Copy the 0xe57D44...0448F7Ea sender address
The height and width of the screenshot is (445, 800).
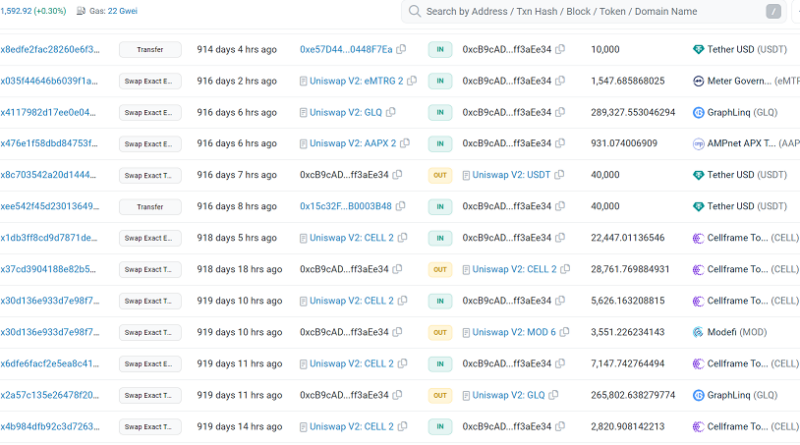coord(401,50)
